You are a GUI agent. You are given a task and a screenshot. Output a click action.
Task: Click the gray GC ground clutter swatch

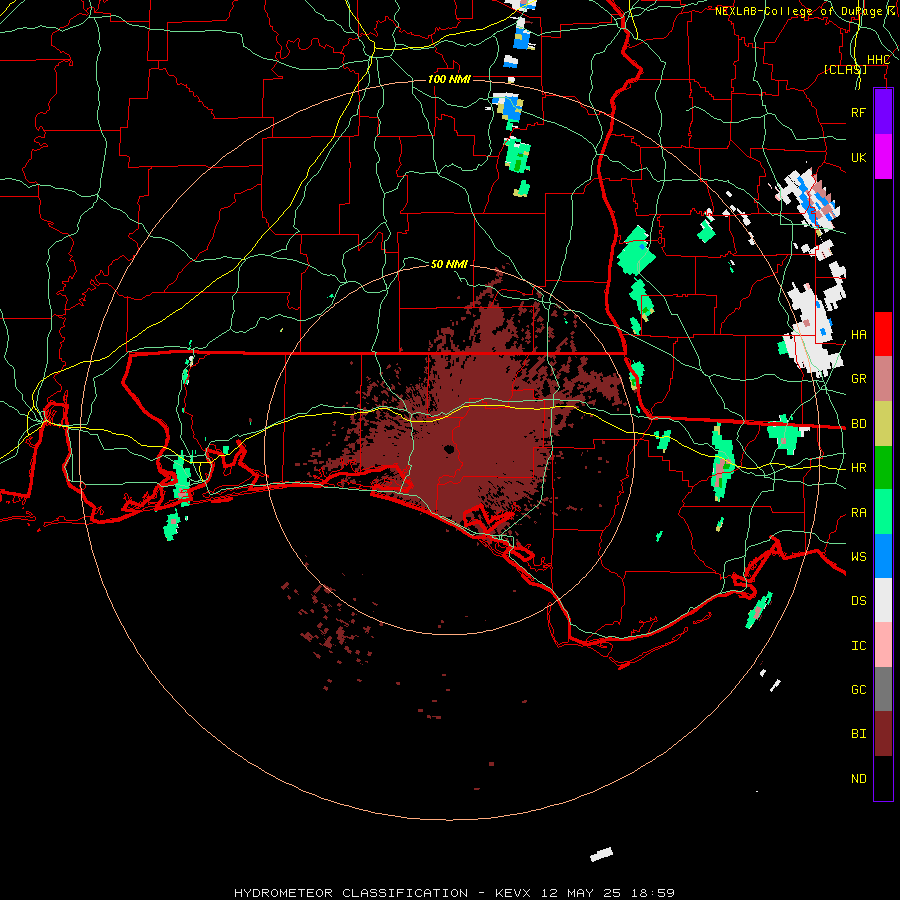click(x=883, y=689)
